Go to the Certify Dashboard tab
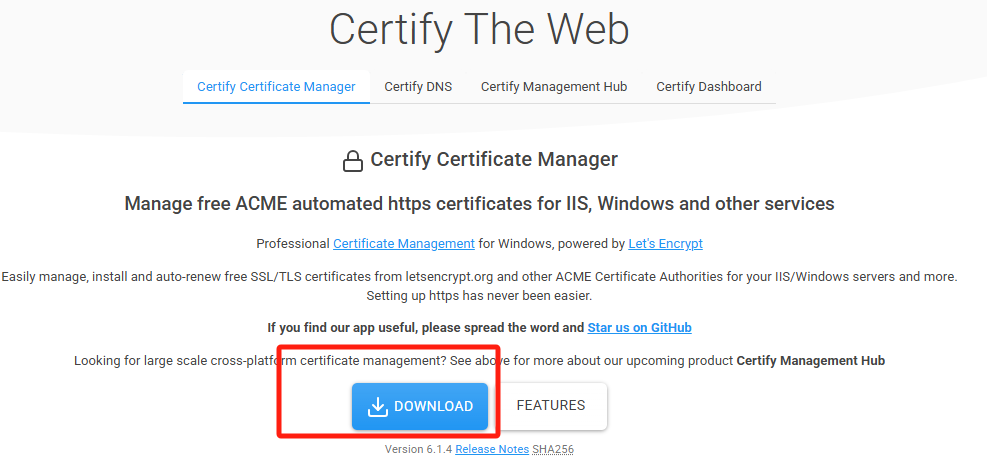This screenshot has height=460, width=987. coord(708,87)
